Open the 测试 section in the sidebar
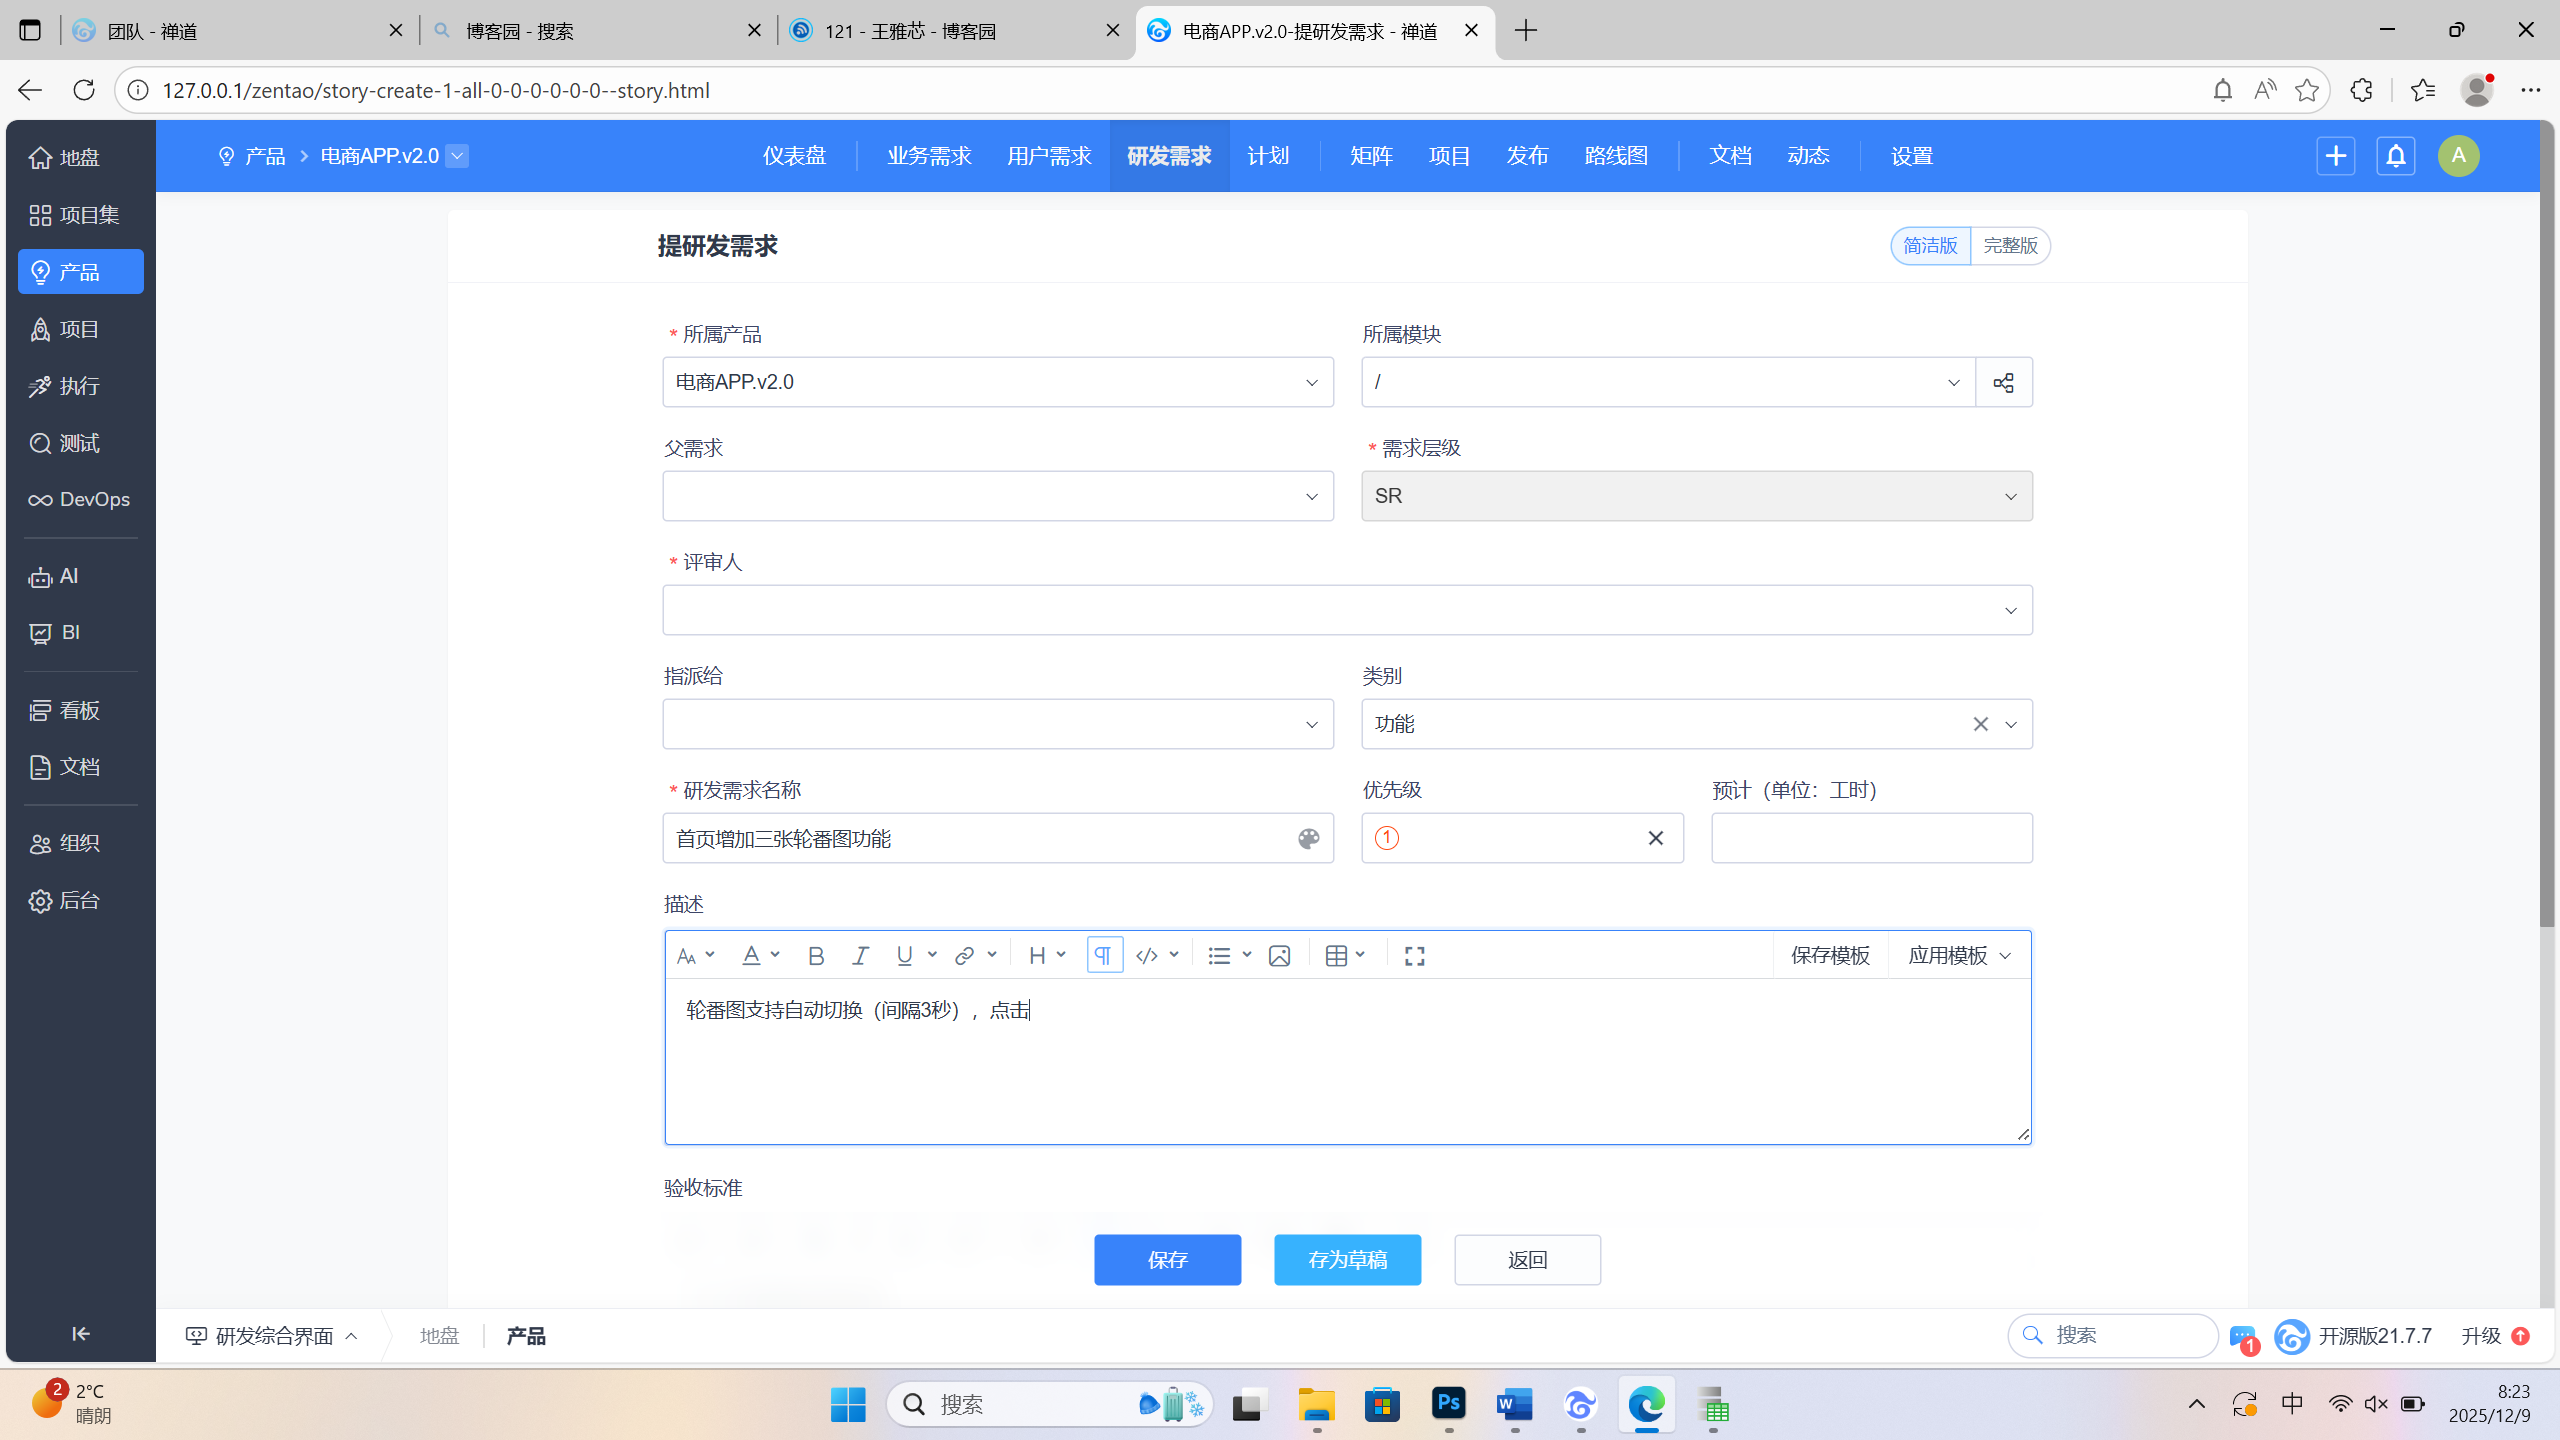Viewport: 2560px width, 1440px height. click(x=78, y=442)
